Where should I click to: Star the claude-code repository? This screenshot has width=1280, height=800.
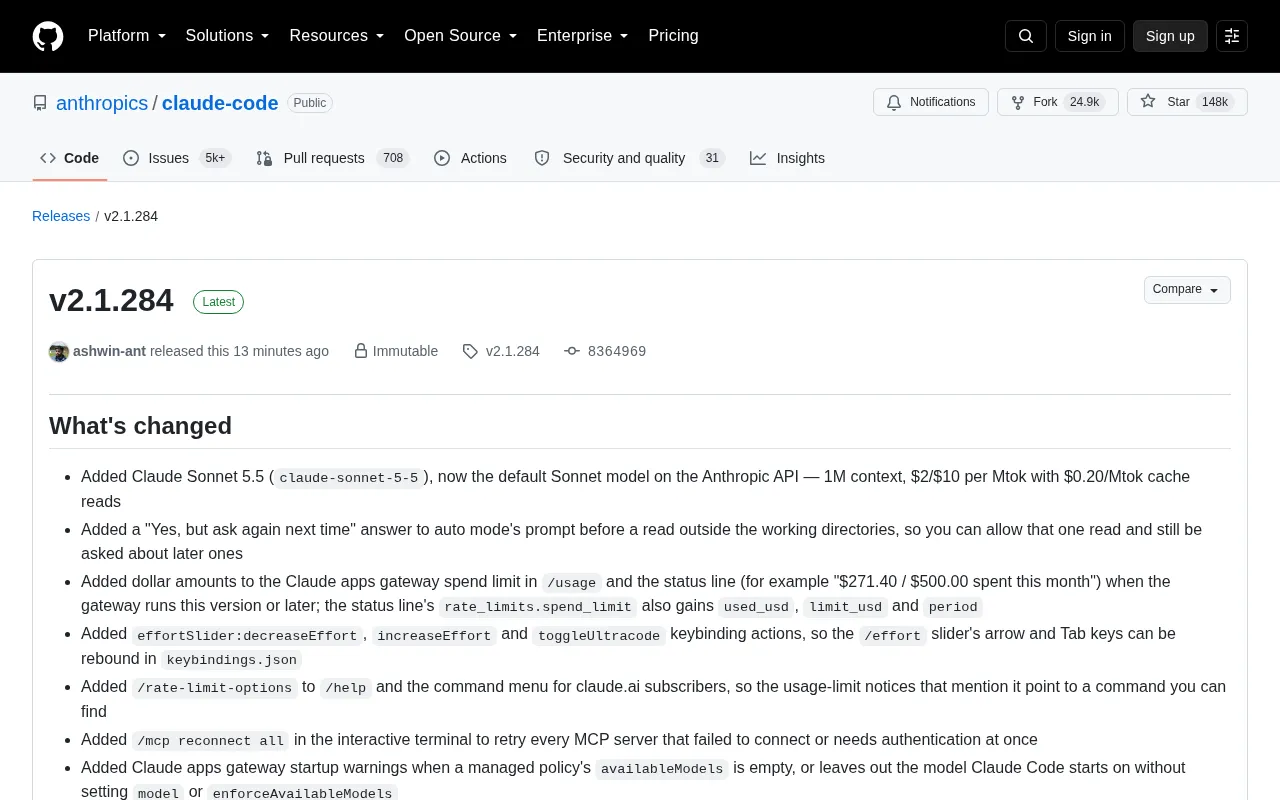pos(1187,102)
